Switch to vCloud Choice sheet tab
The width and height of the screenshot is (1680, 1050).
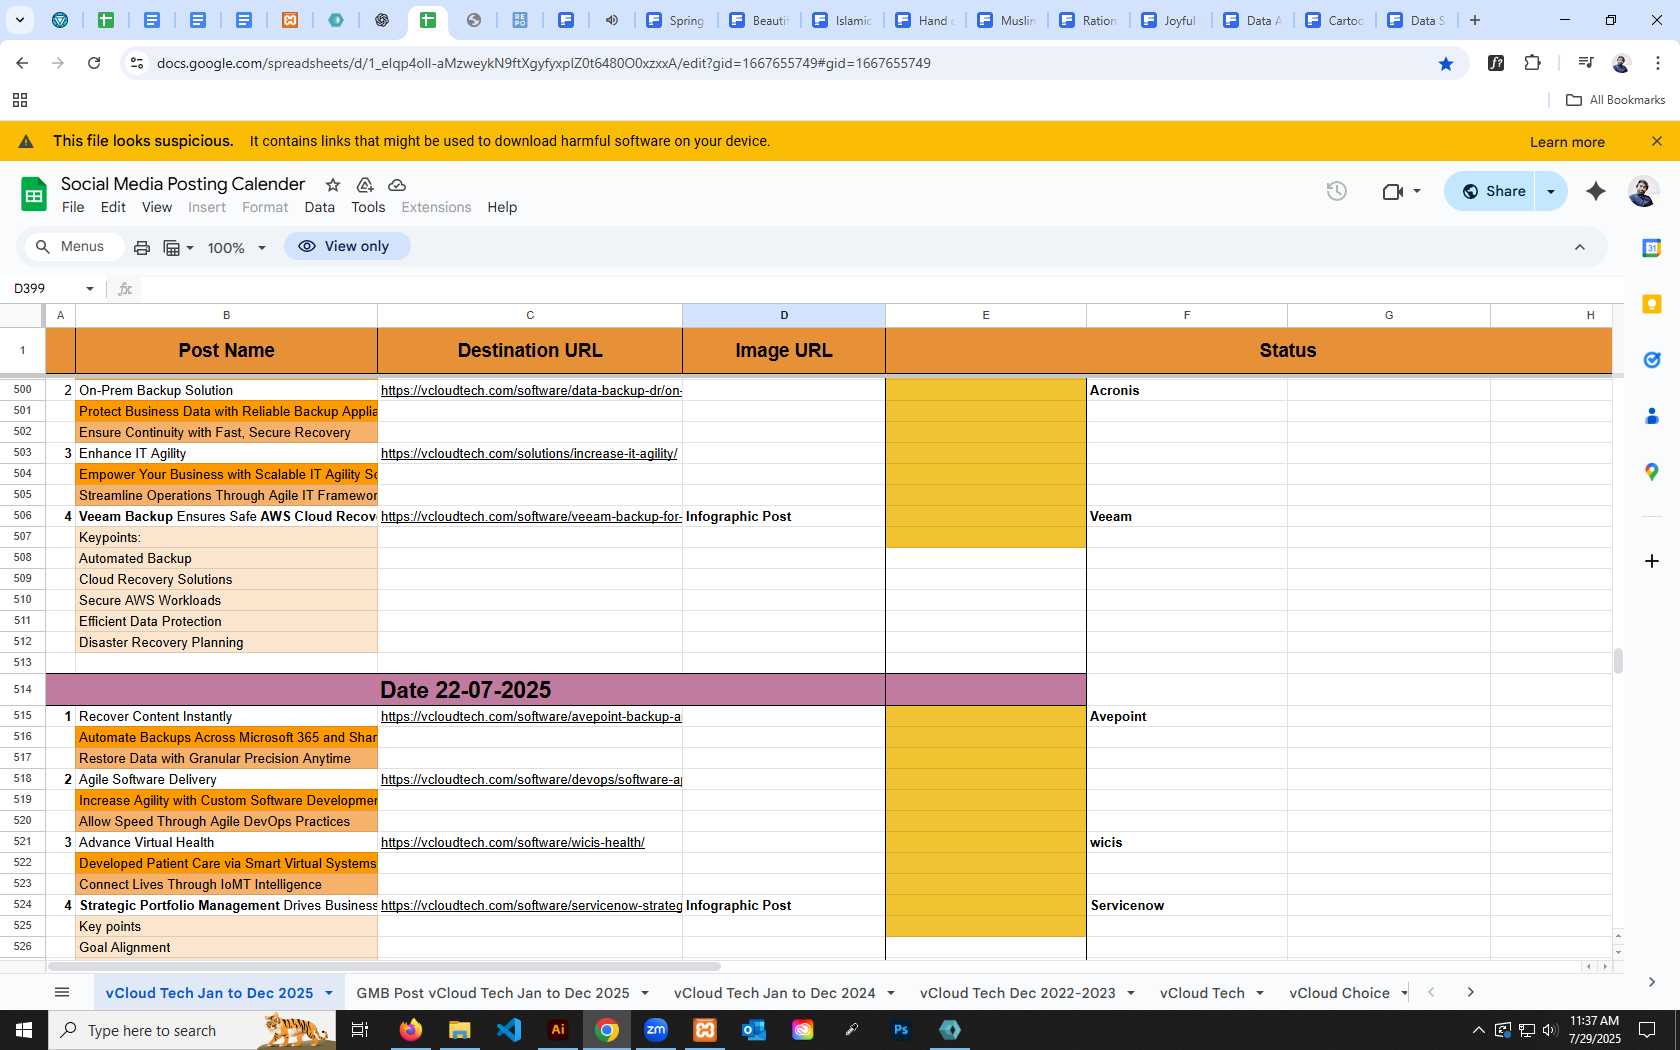[x=1339, y=993]
